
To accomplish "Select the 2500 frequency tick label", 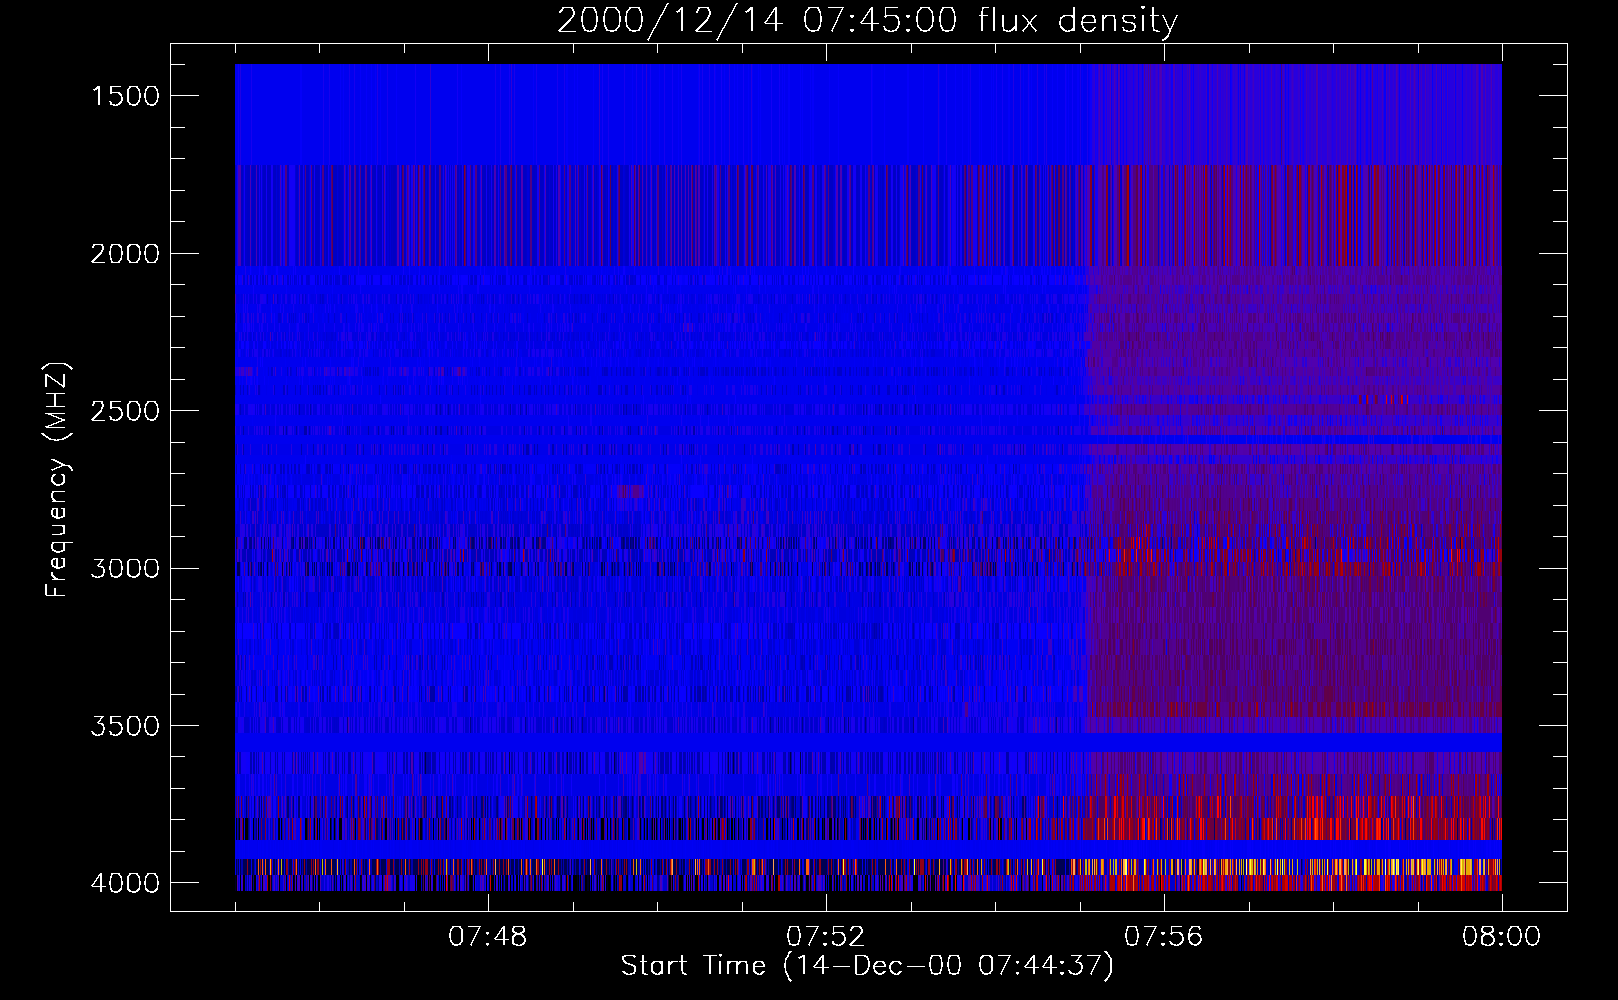I will pyautogui.click(x=125, y=411).
